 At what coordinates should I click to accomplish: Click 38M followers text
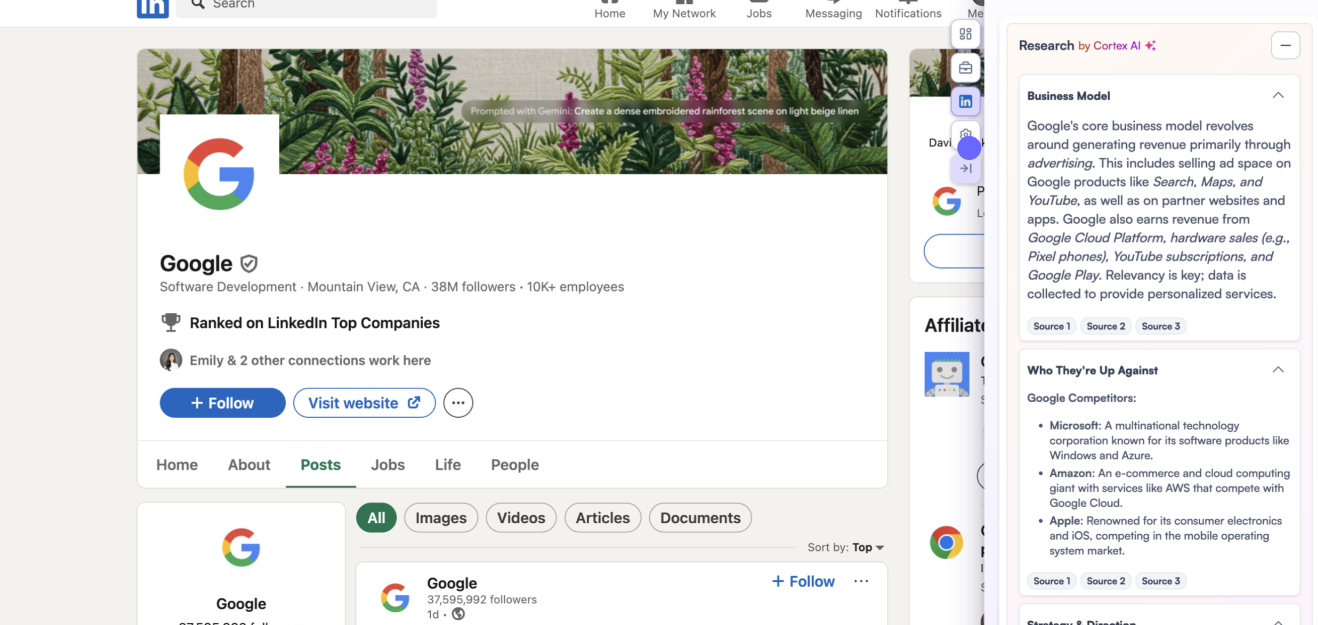pyautogui.click(x=473, y=287)
